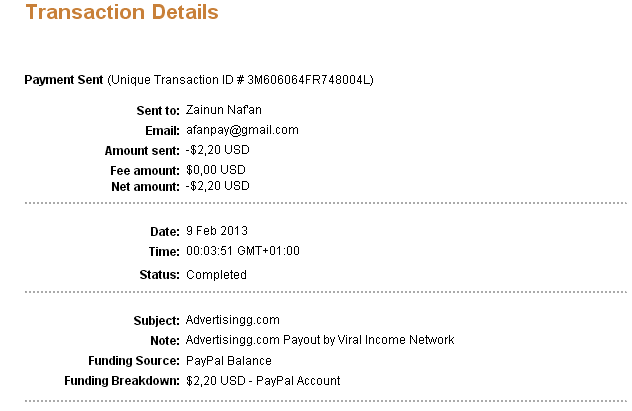This screenshot has height=411, width=632.
Task: Click the Net amount value -$2,20 USD
Action: click(218, 186)
